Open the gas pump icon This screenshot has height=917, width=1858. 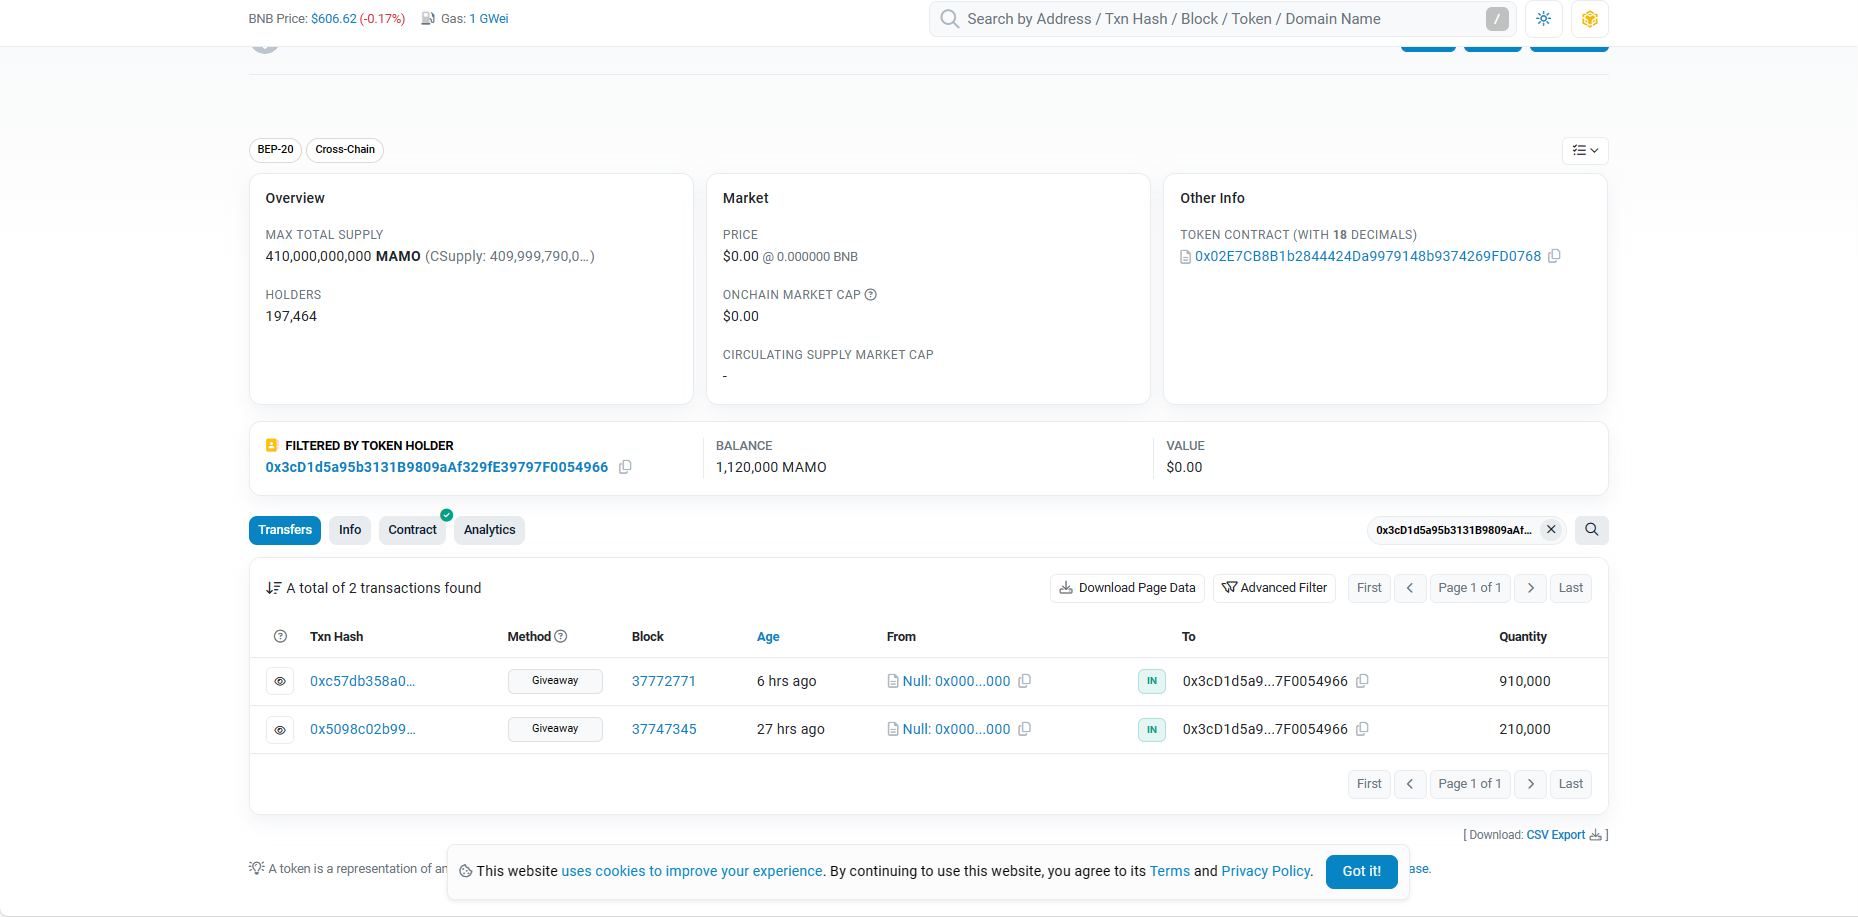coord(428,19)
